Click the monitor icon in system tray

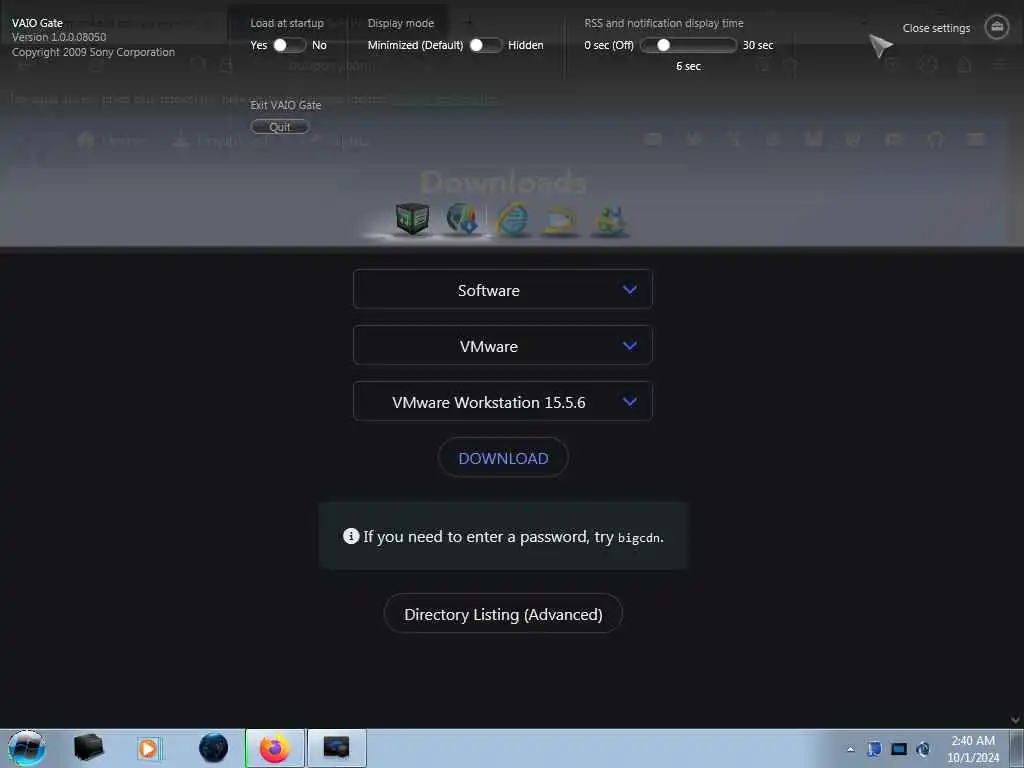tap(899, 749)
